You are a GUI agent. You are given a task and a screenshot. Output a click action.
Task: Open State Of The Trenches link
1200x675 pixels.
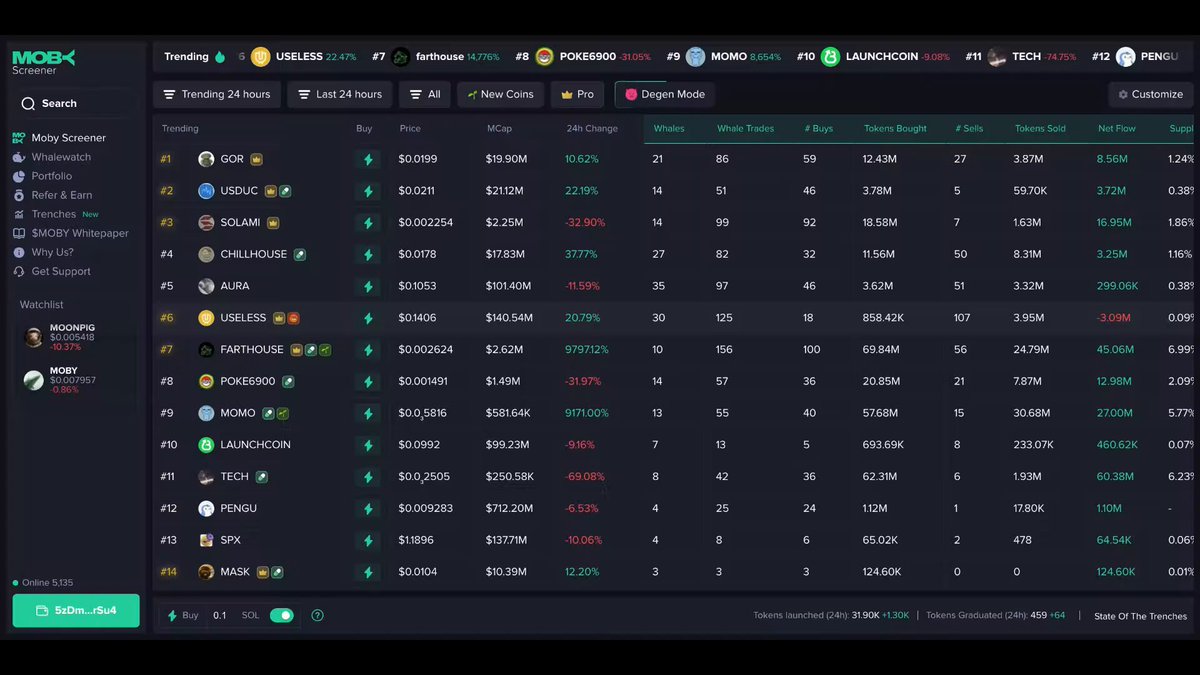[1140, 616]
